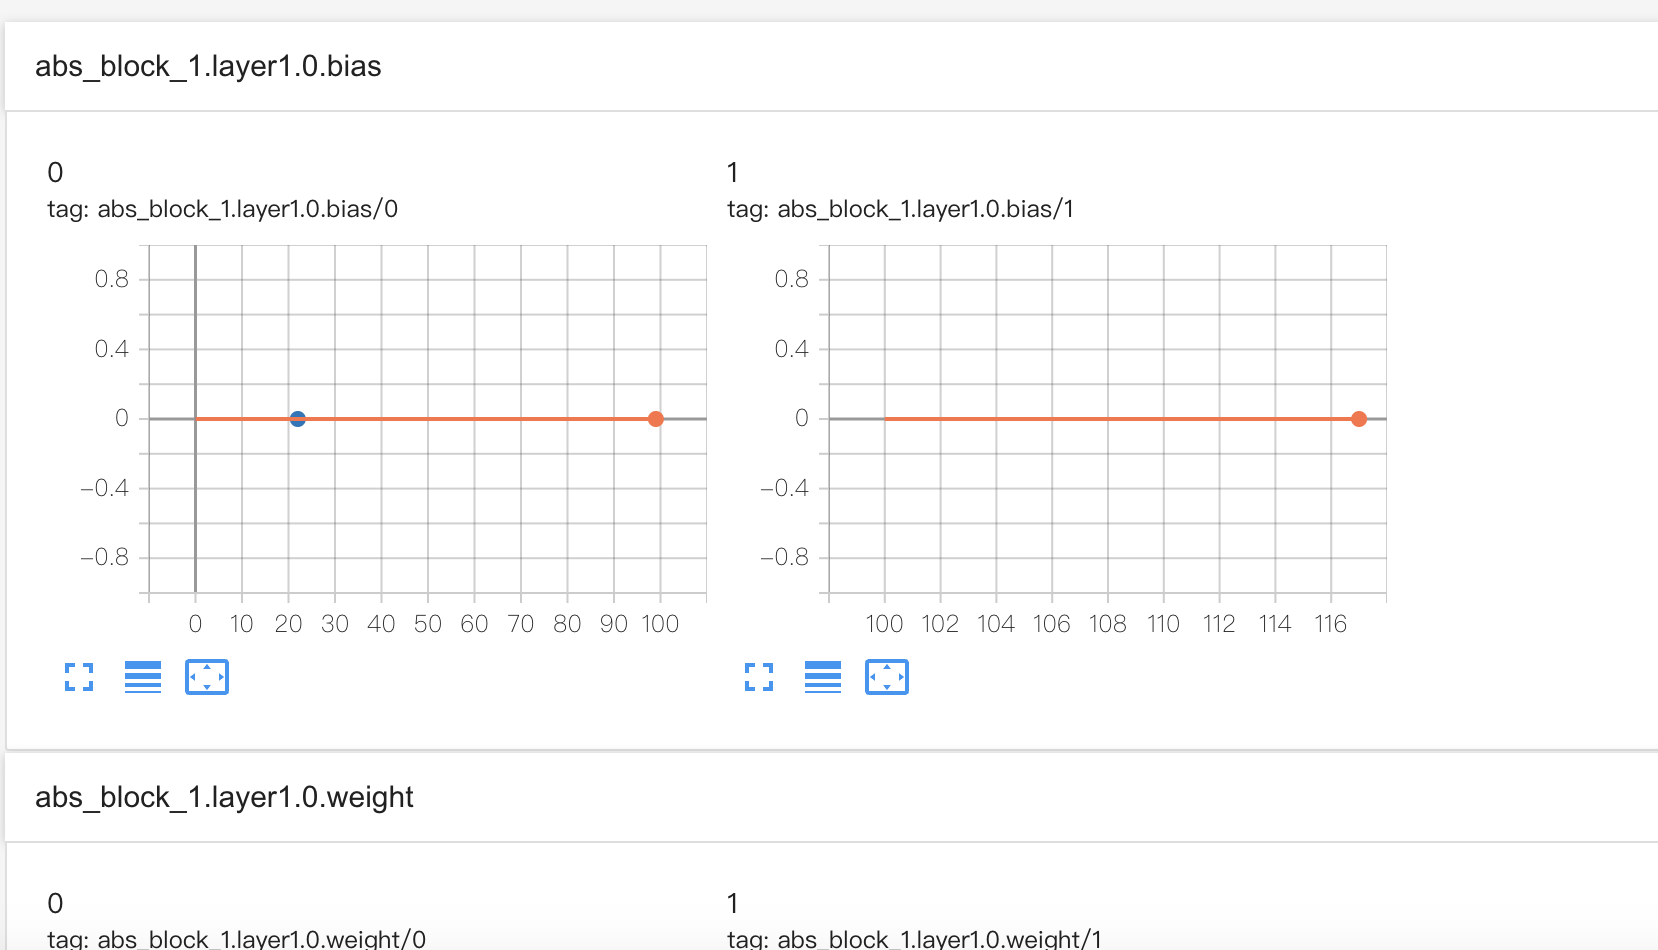
Task: Collapse the abs_block_1.layer1.0.weight section header
Action: [831, 798]
